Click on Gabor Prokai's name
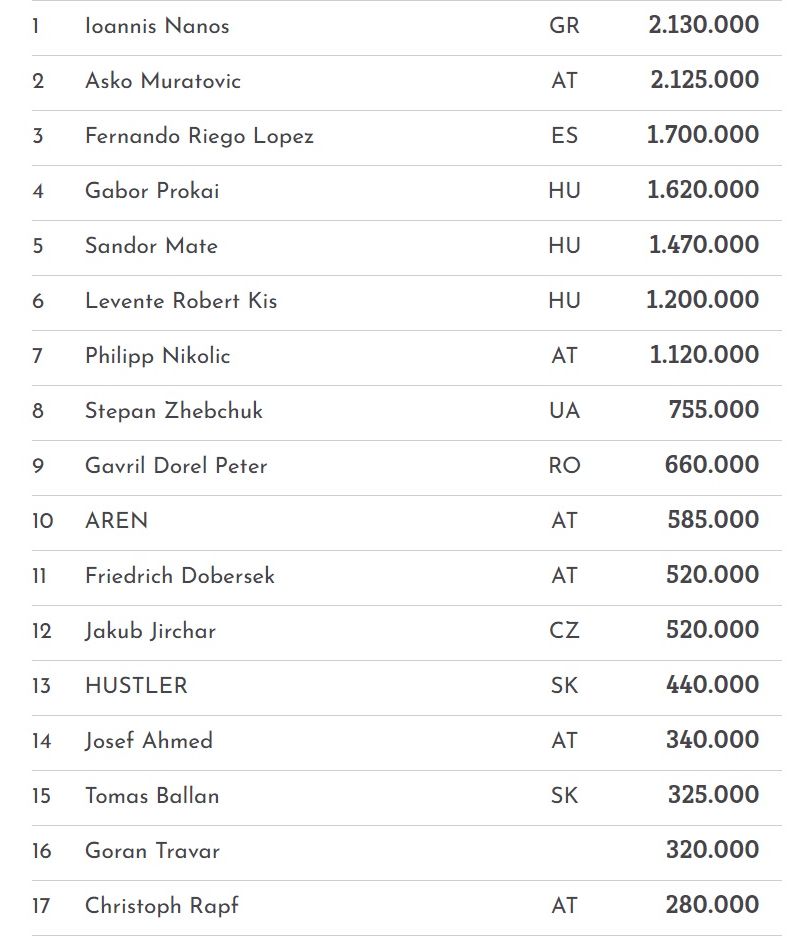The image size is (808, 945). 152,191
